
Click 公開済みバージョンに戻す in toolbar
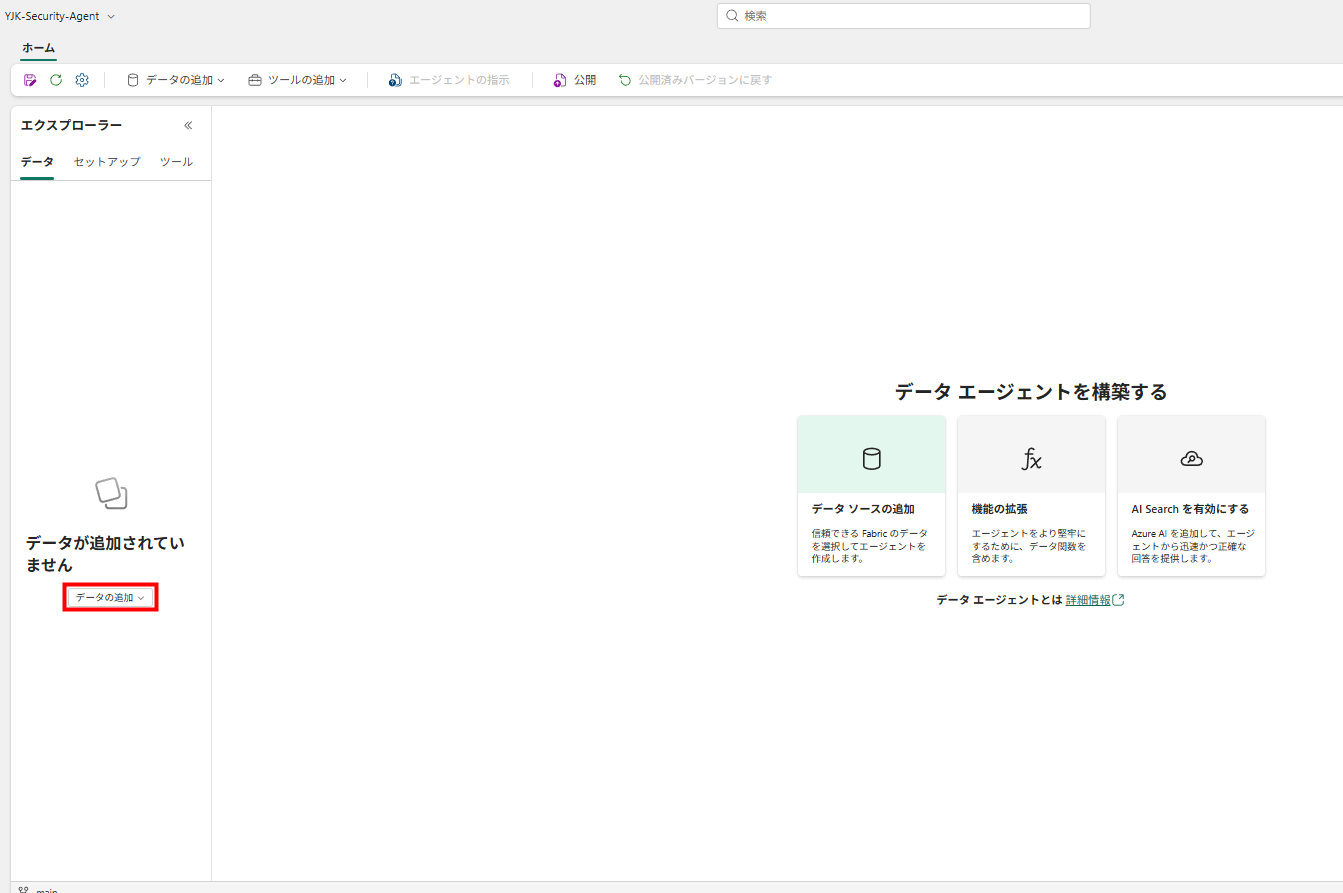(695, 80)
